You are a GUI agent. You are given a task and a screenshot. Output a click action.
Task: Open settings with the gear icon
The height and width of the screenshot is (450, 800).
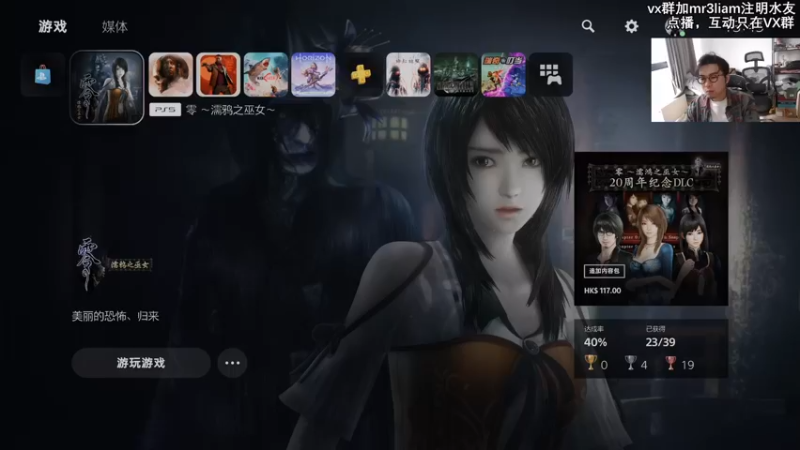[x=632, y=26]
